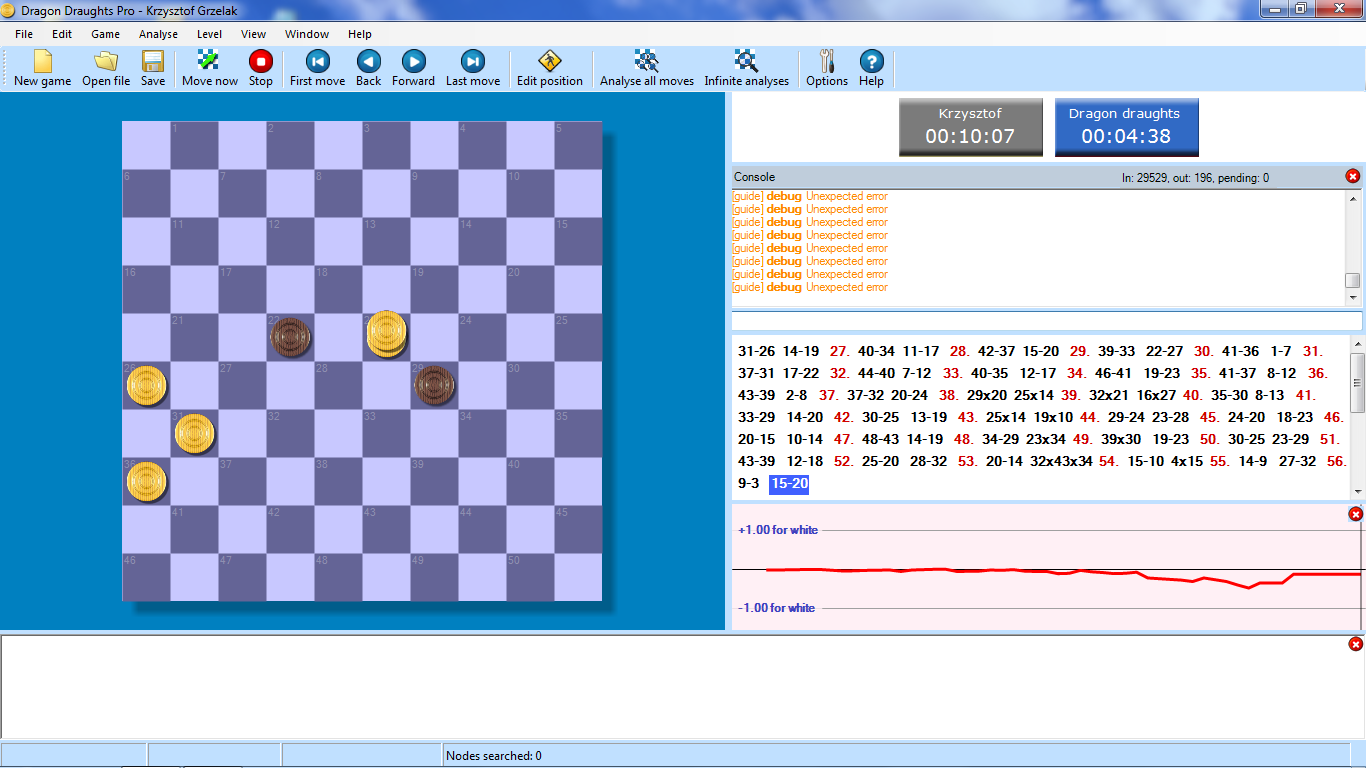The image size is (1366, 768).
Task: Click the Move now toolbar icon
Action: click(x=210, y=68)
